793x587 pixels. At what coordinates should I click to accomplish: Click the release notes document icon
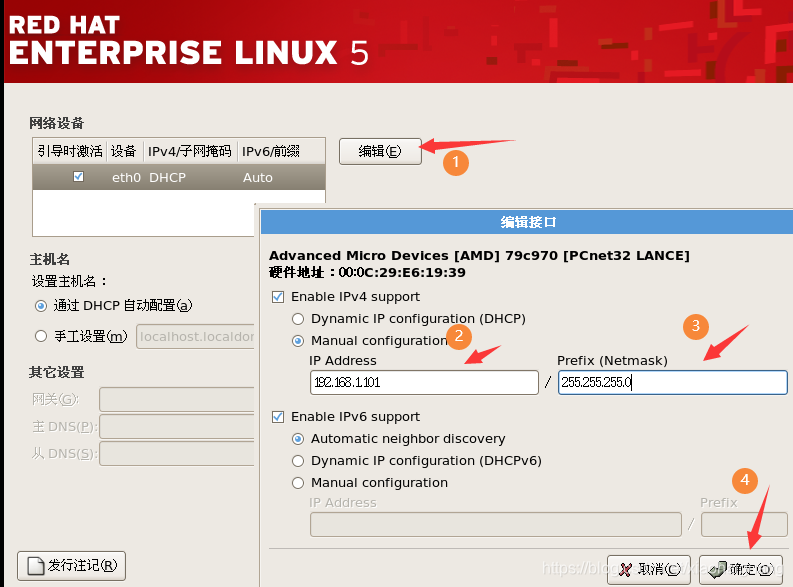pyautogui.click(x=35, y=566)
